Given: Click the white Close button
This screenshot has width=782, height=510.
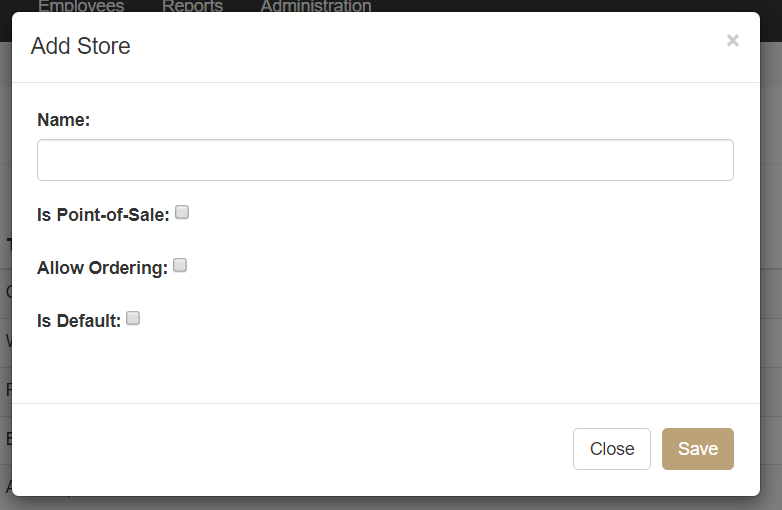Looking at the screenshot, I should 612,449.
